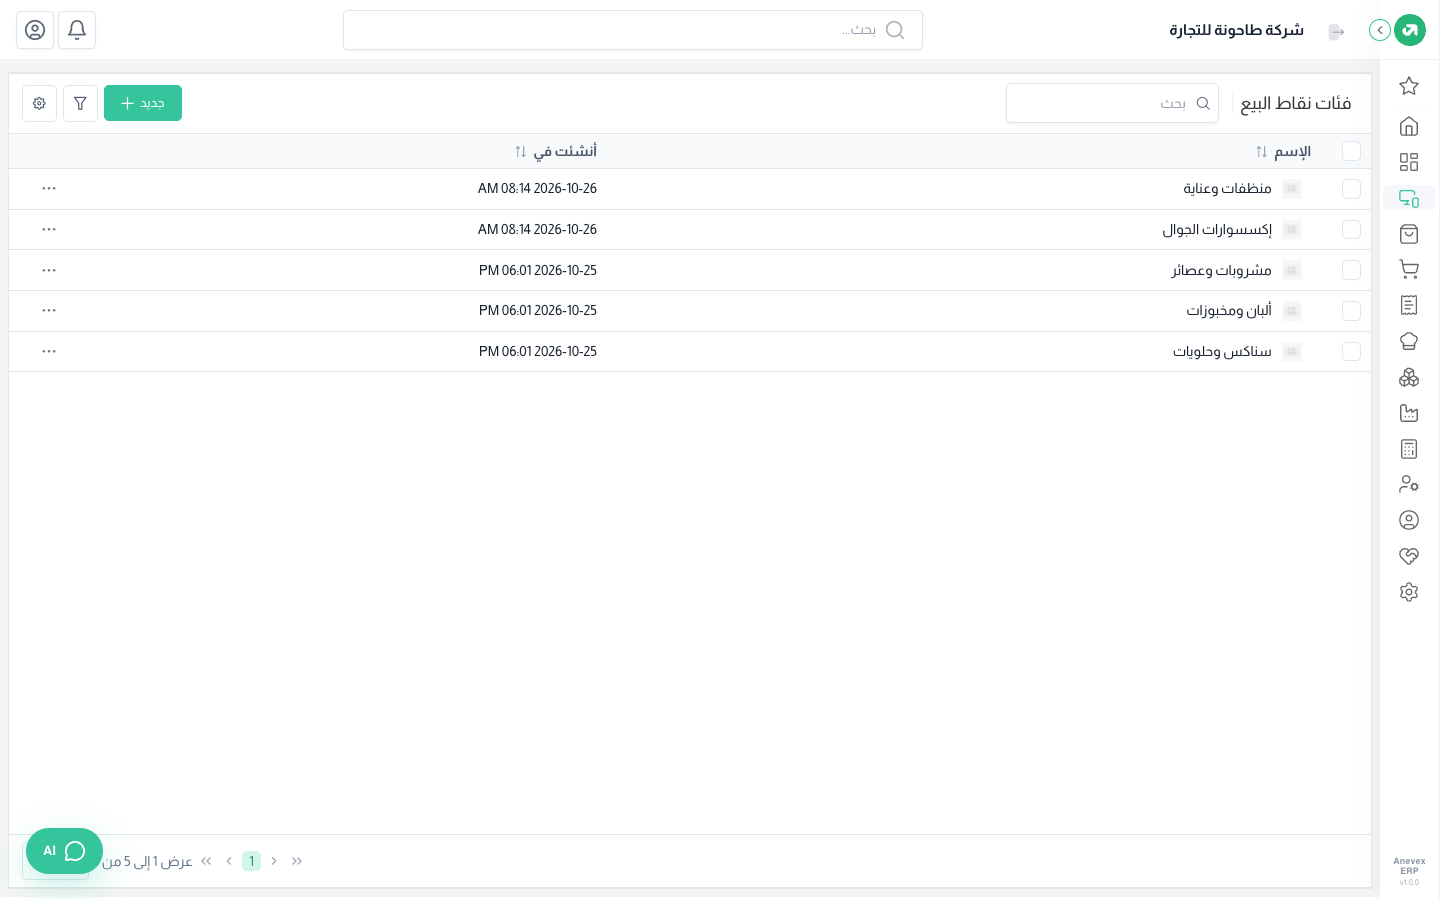Open table column settings gear button
The image size is (1440, 900).
point(39,103)
